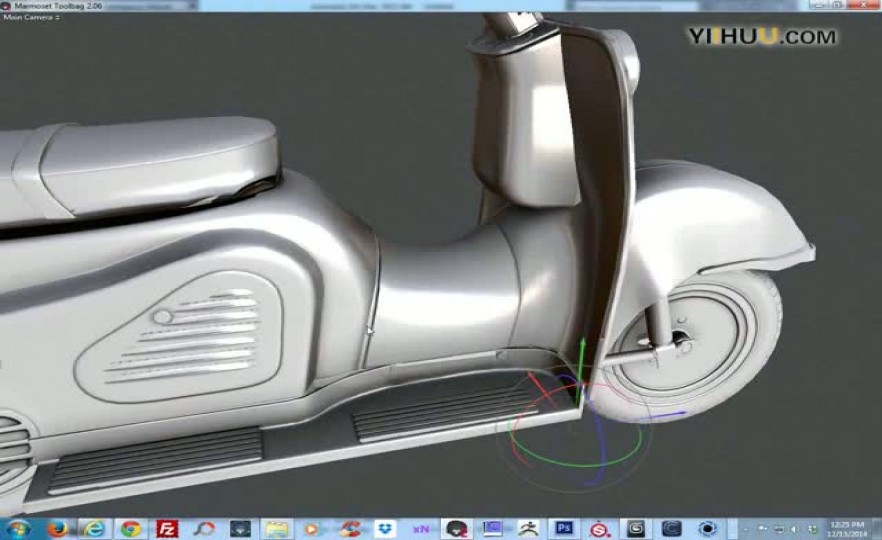Click the taskbar clock showing 12:25 PM
This screenshot has height=540, width=882.
[x=847, y=529]
